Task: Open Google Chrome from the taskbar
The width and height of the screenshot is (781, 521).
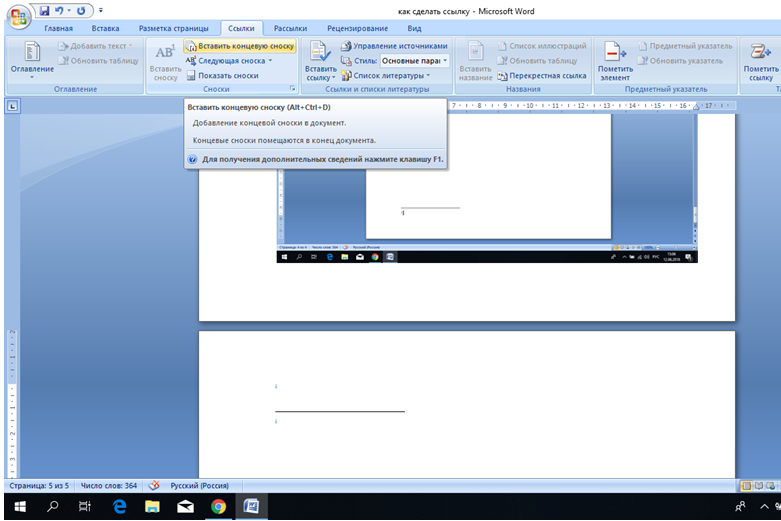Action: pos(218,507)
